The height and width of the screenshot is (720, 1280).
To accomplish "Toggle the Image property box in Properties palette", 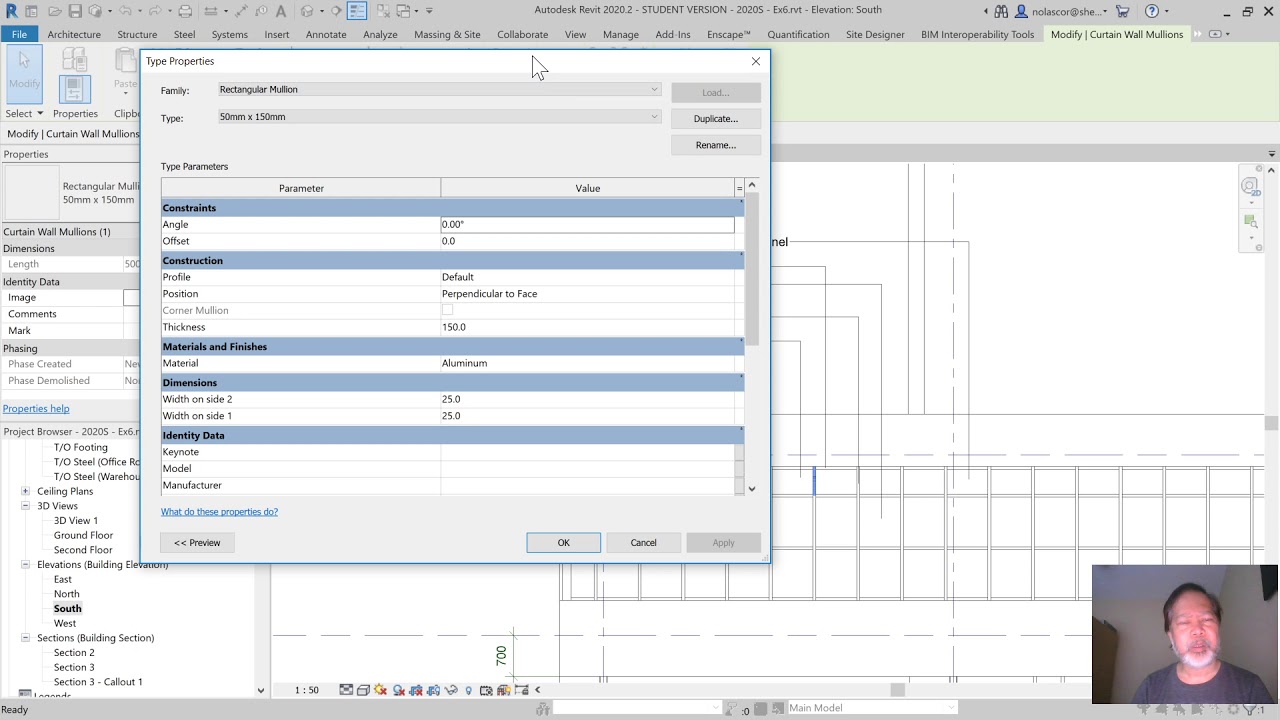I will (x=131, y=297).
